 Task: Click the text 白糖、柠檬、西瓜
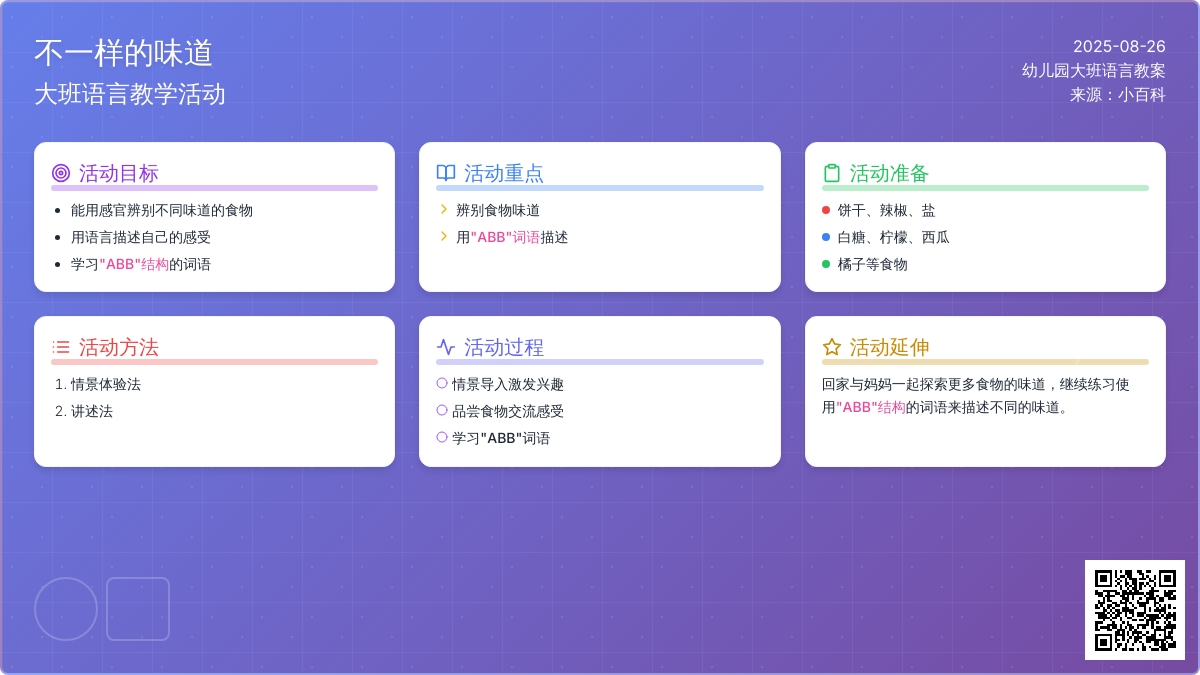[894, 237]
